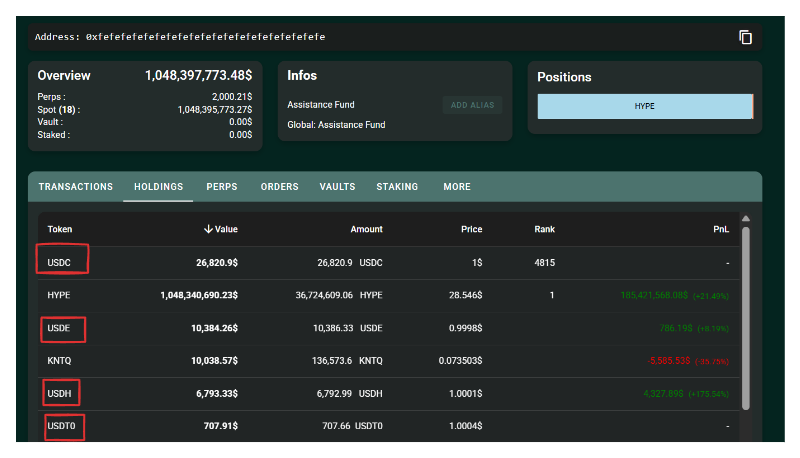
Task: Click the Value column sort arrow
Action: 208,229
